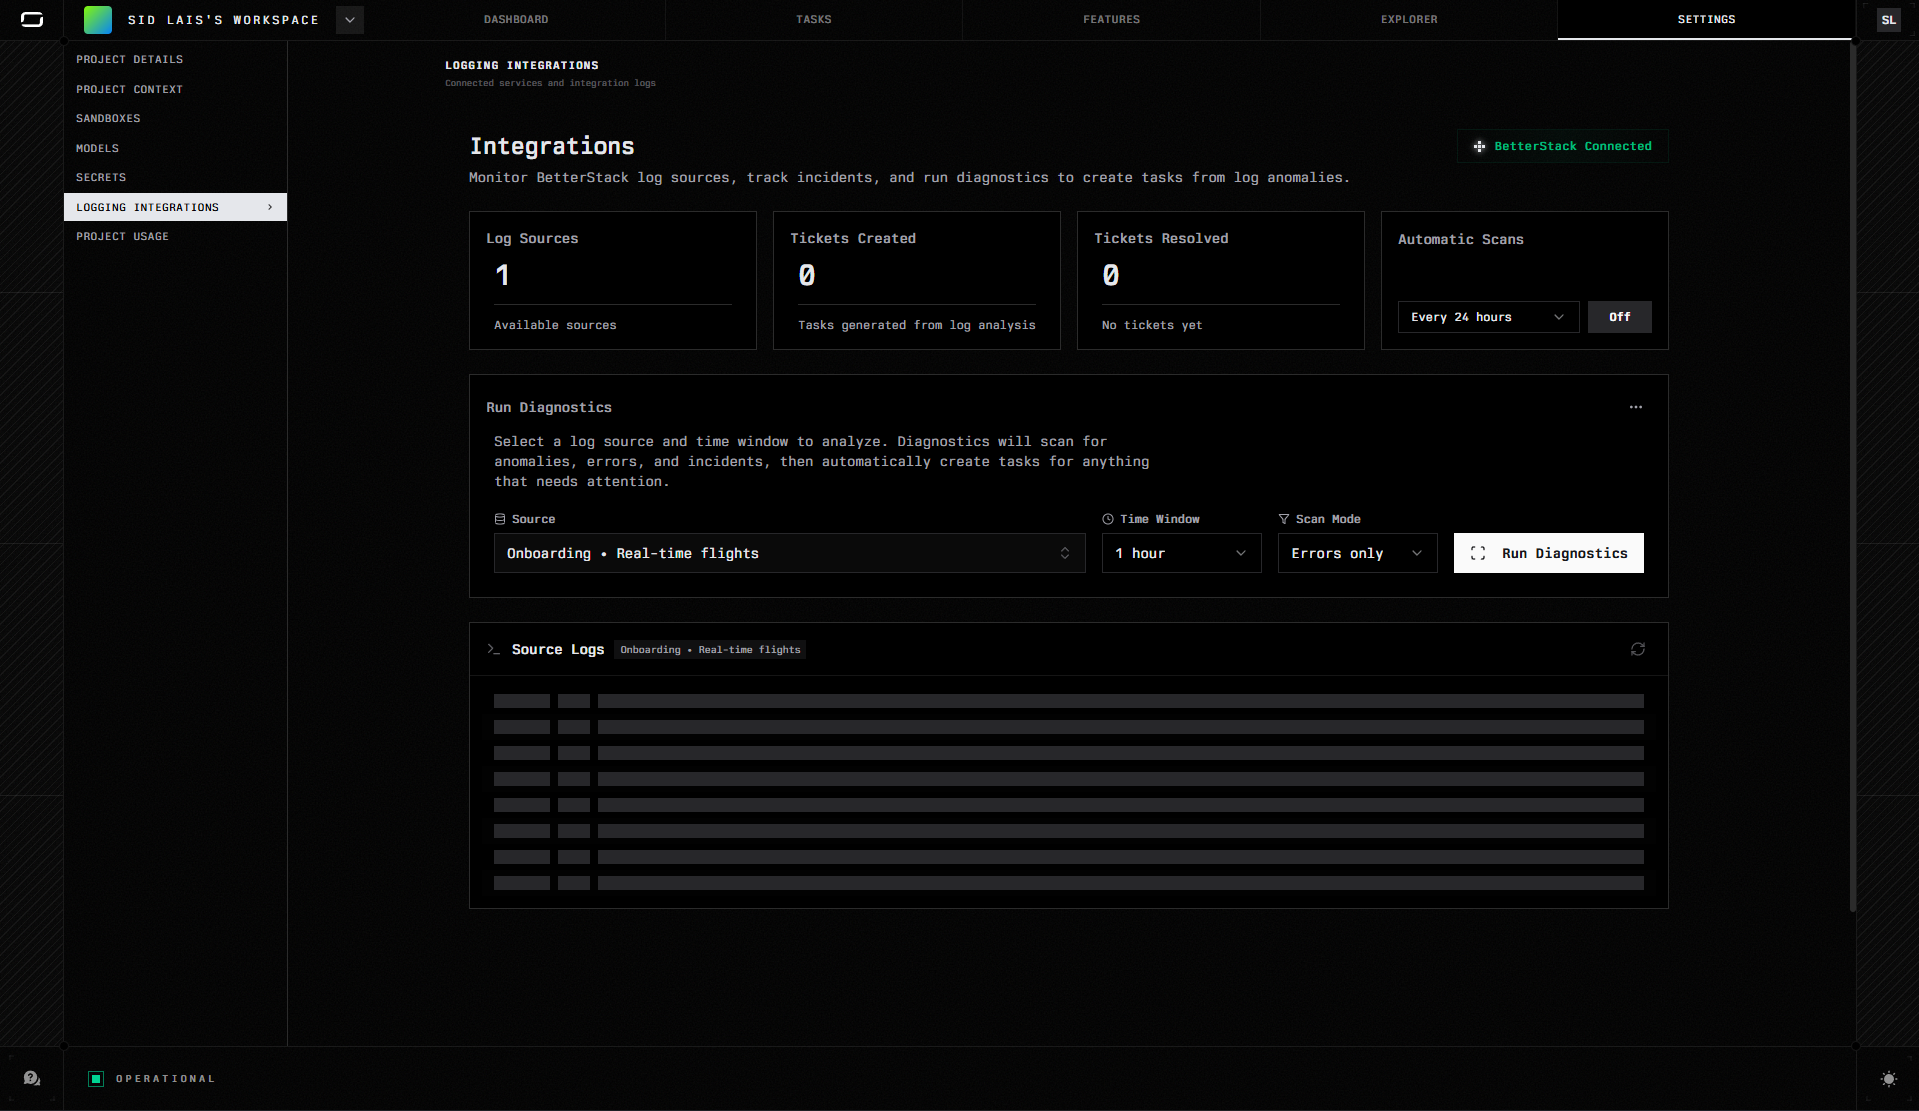The image size is (1919, 1111).
Task: Switch to the Features tab
Action: (x=1111, y=20)
